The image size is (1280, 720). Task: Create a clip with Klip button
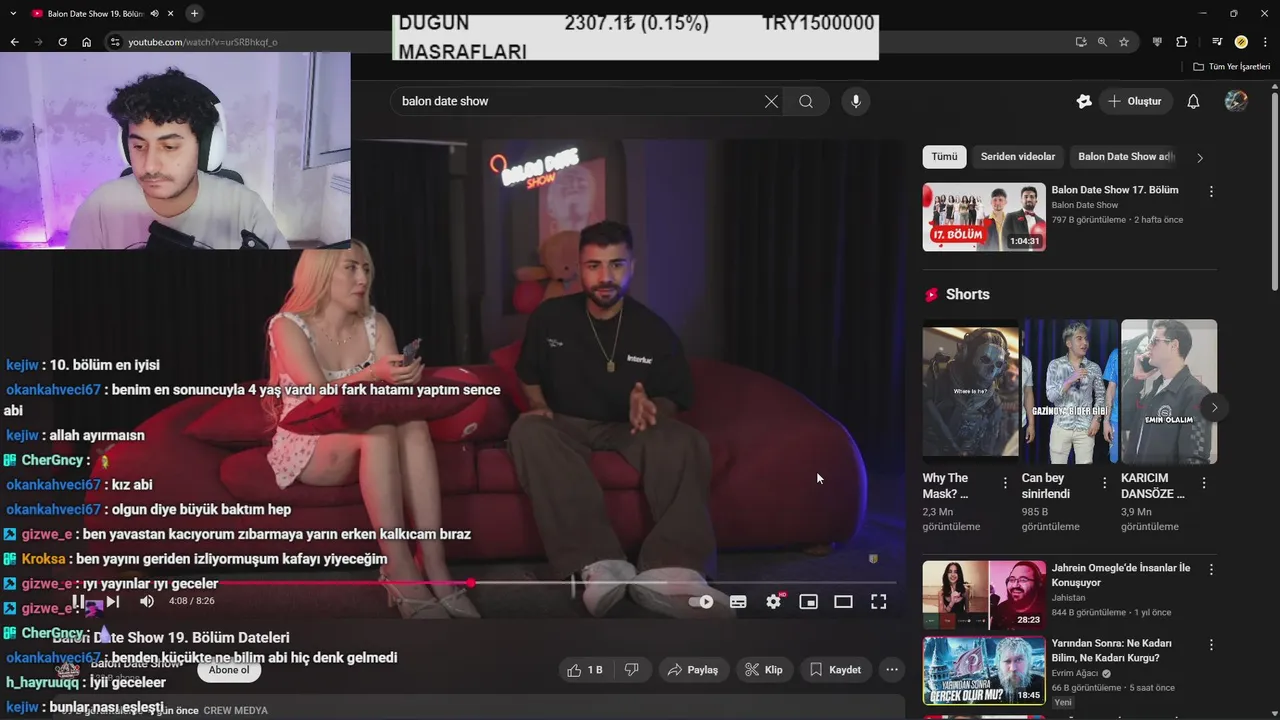764,670
